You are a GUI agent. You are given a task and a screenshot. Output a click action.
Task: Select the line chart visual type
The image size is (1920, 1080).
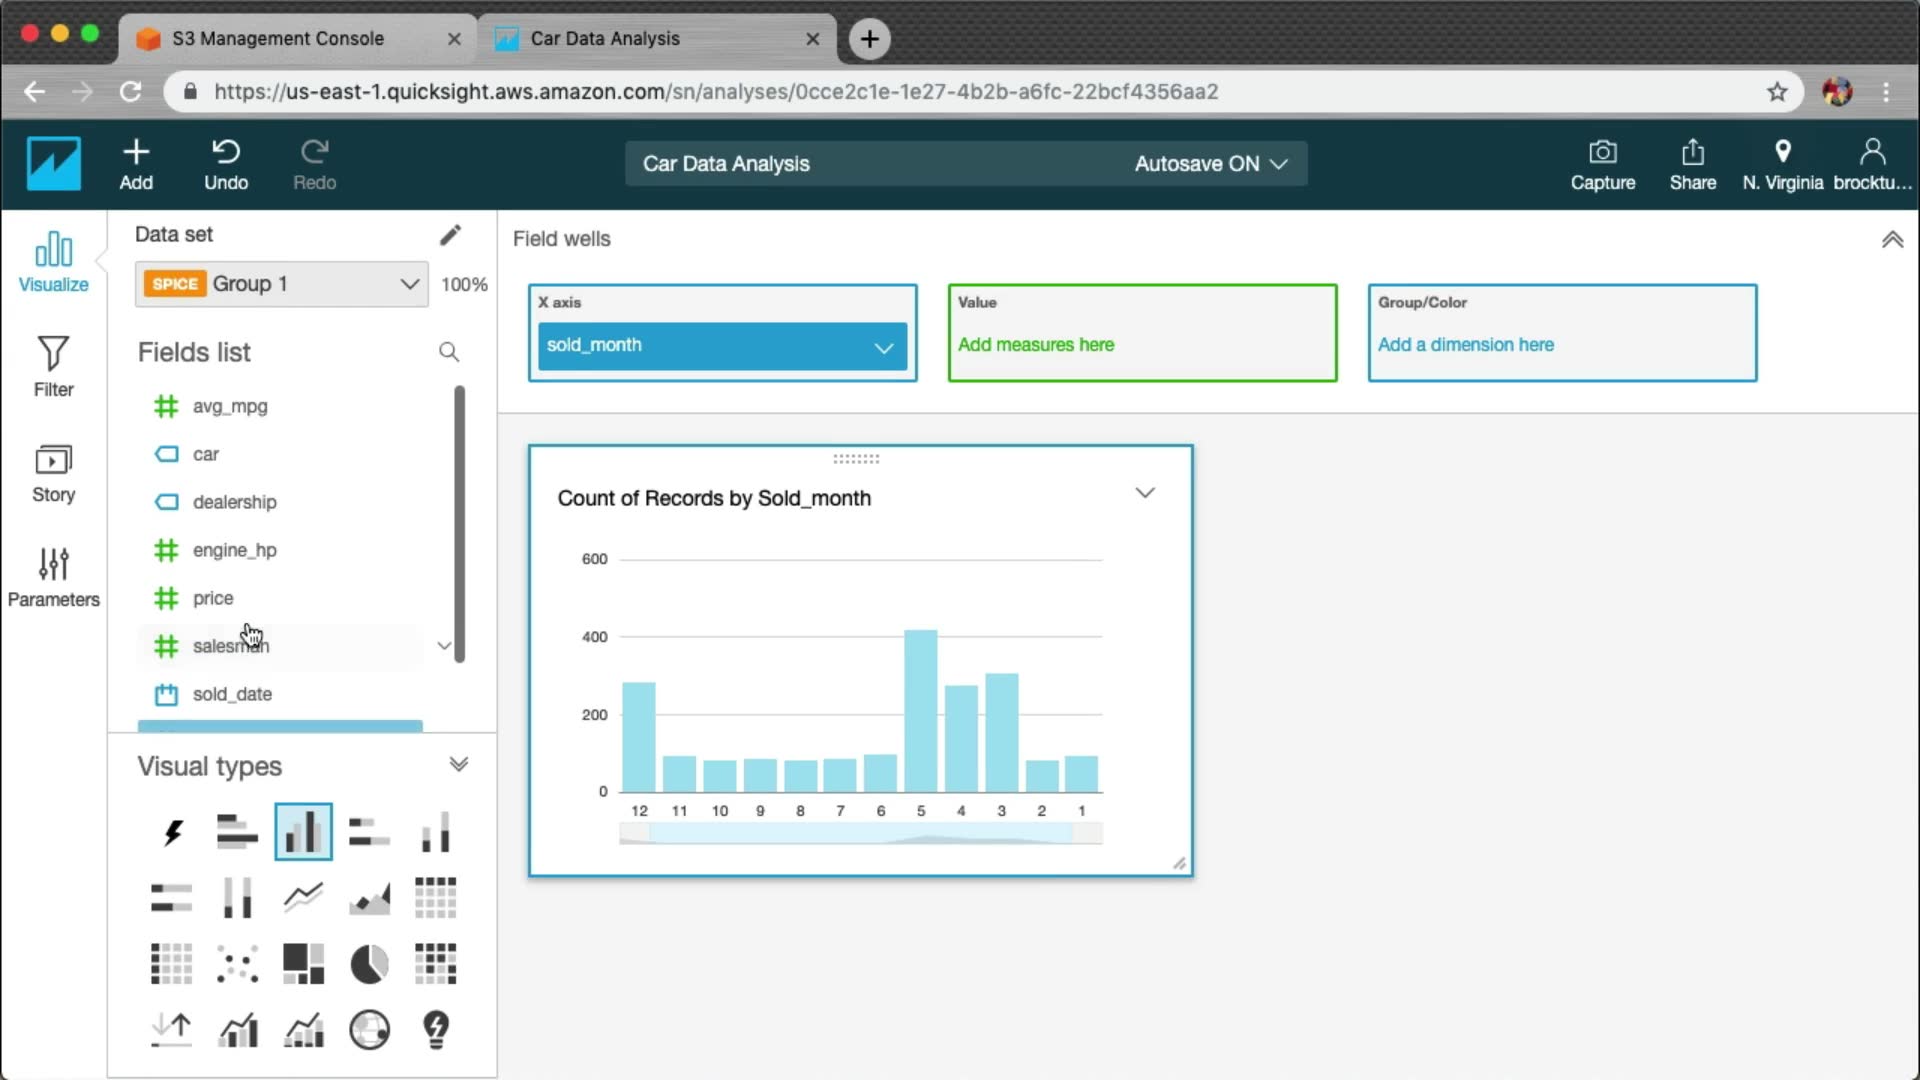click(x=303, y=897)
